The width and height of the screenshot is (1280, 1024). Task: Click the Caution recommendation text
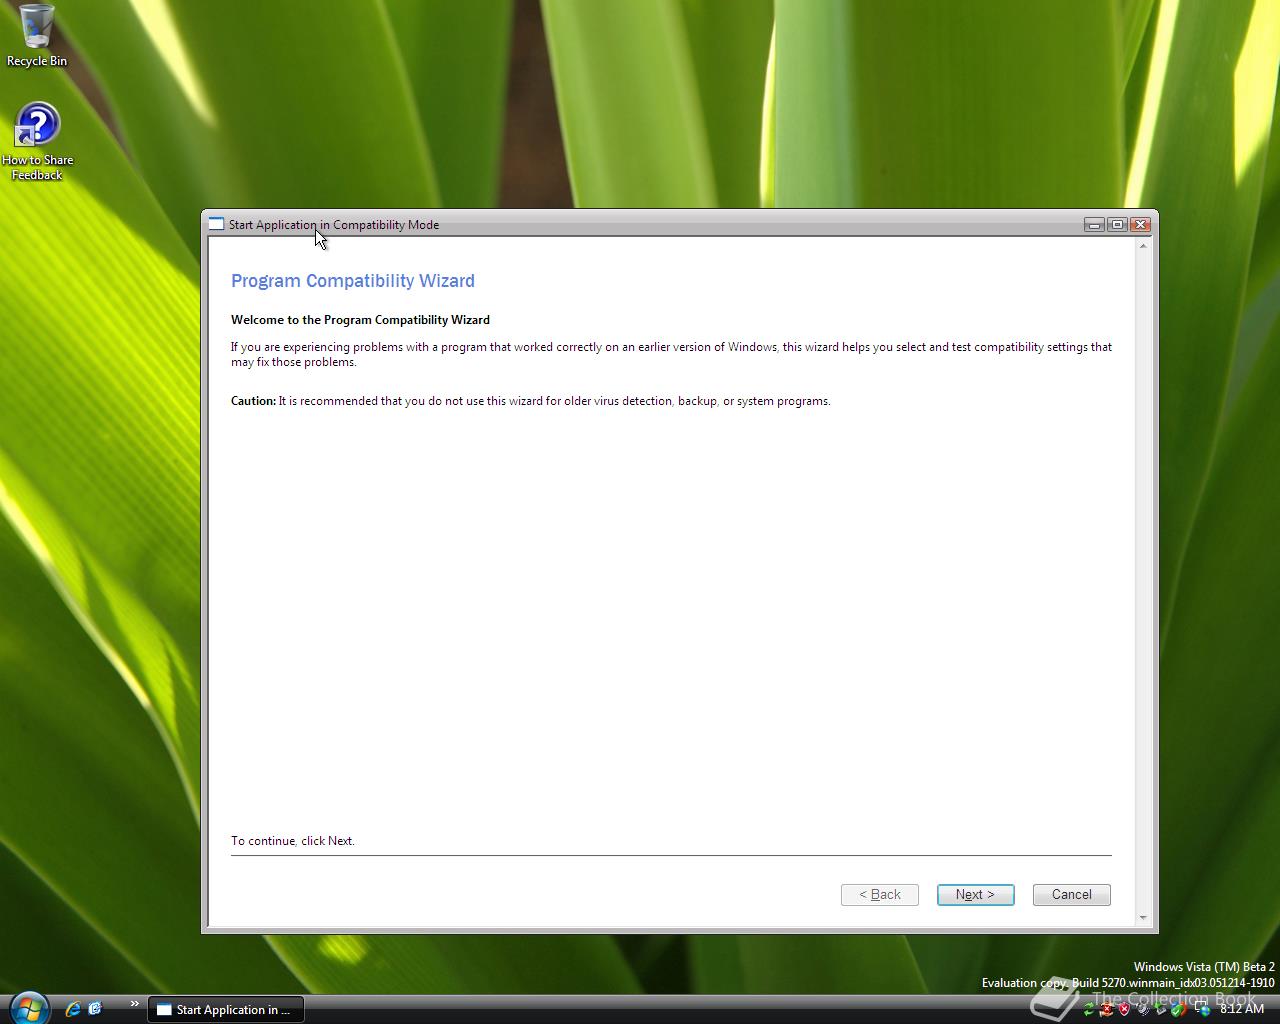[x=531, y=401]
